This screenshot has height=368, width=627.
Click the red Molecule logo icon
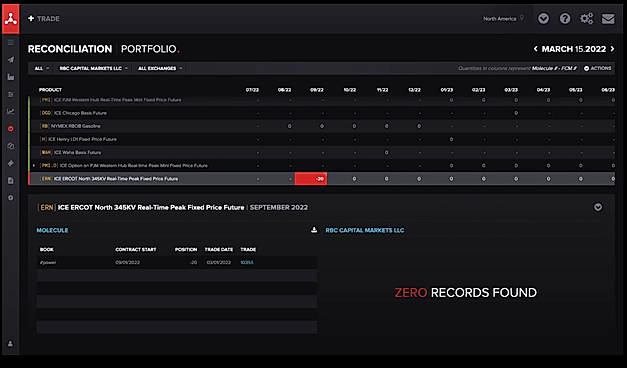(11, 19)
